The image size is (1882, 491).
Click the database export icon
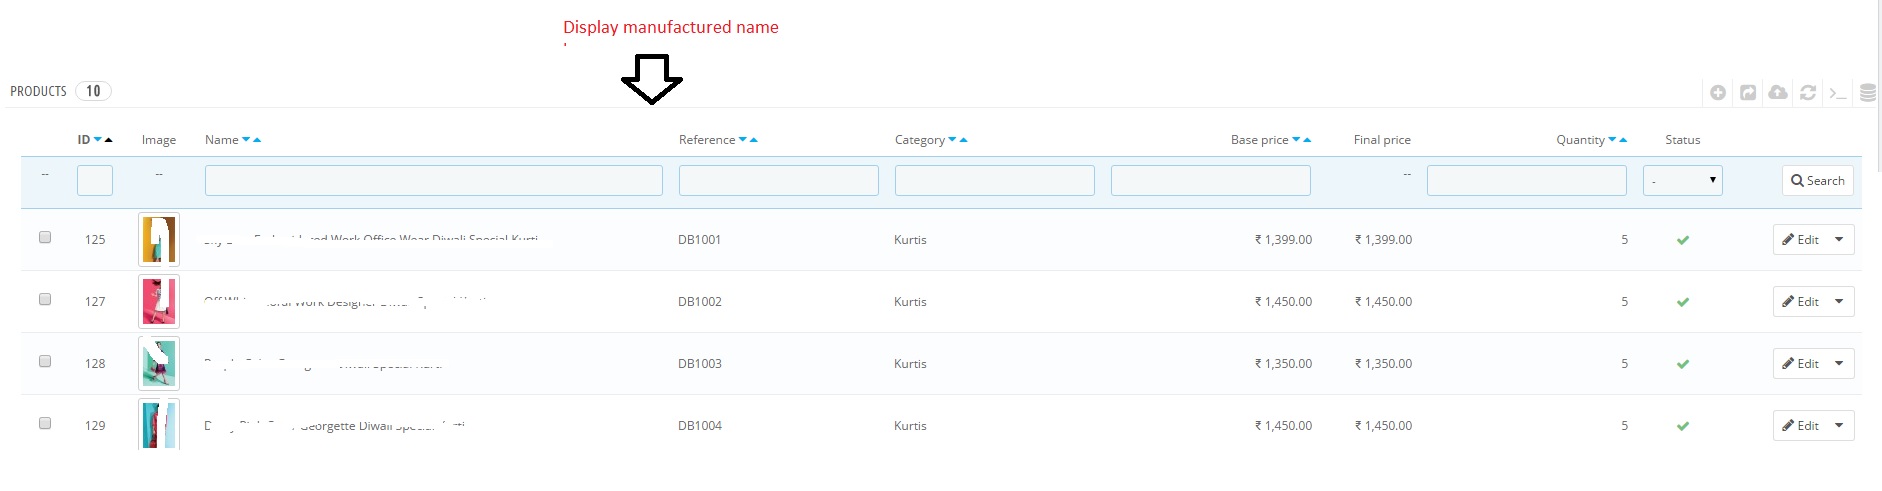pyautogui.click(x=1867, y=92)
